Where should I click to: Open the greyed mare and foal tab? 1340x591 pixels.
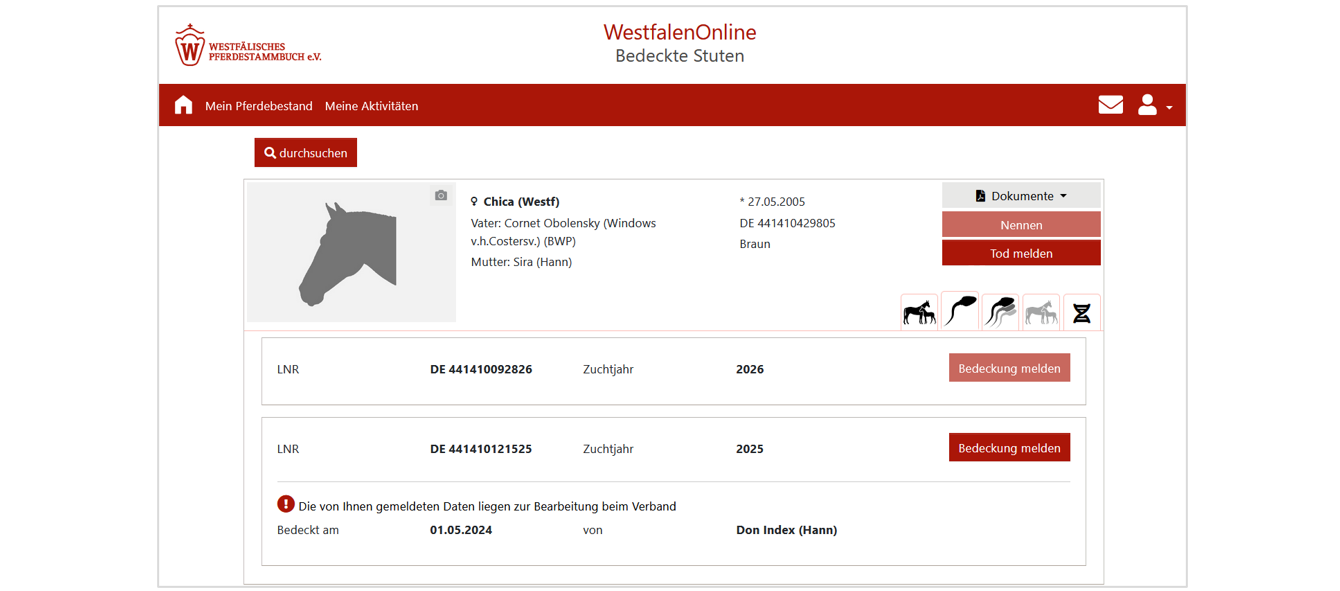(x=1041, y=313)
